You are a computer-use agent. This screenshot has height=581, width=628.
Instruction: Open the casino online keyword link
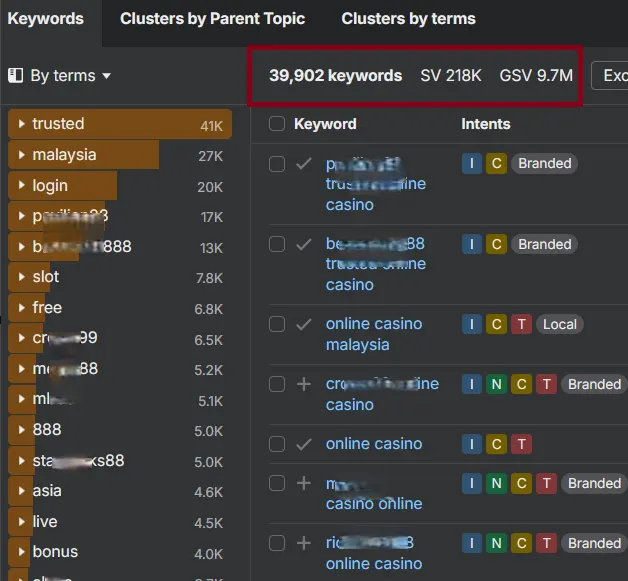coord(374,504)
